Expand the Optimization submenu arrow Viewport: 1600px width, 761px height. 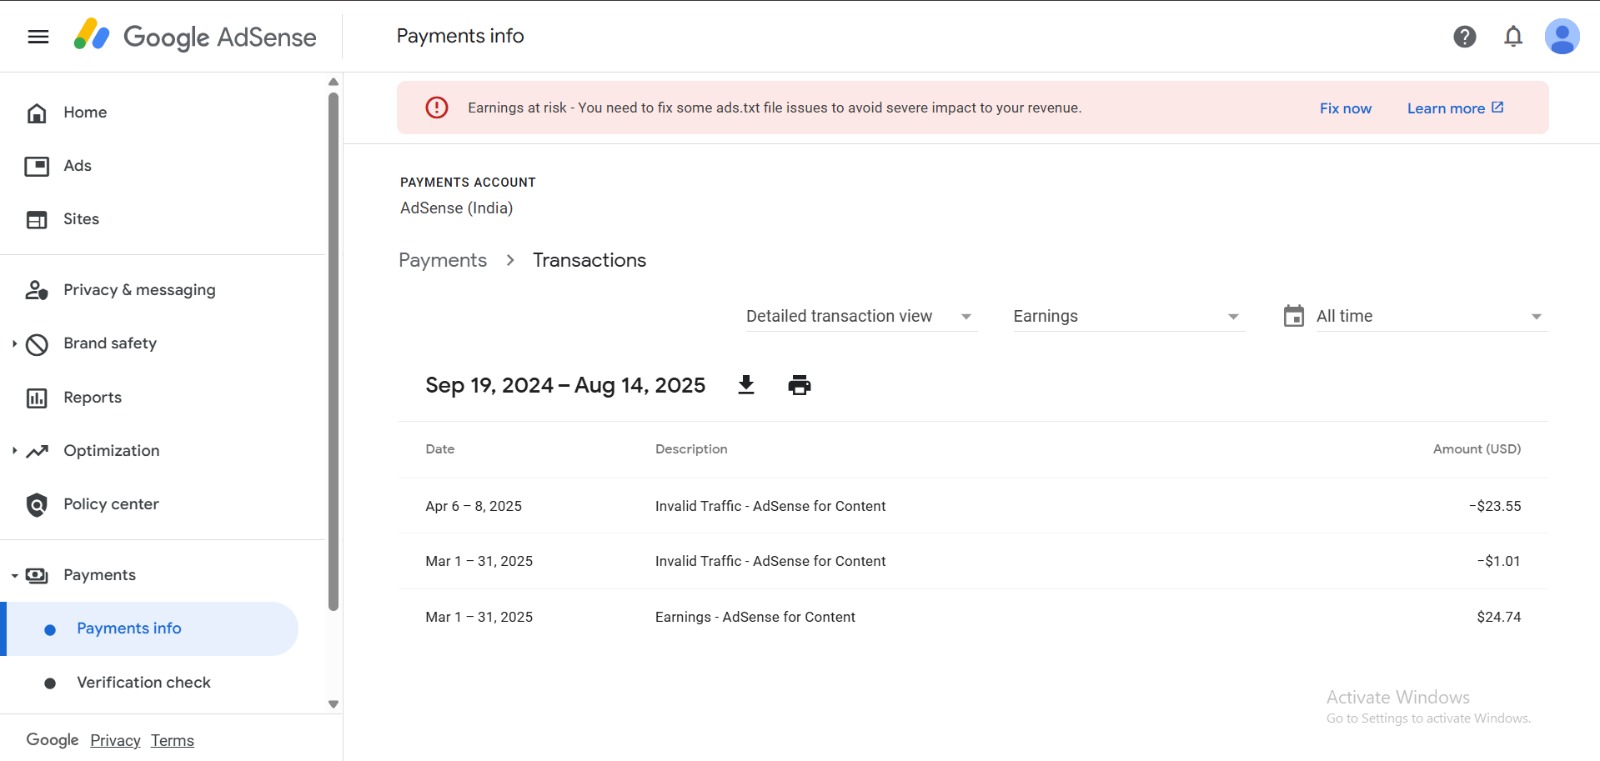[14, 451]
